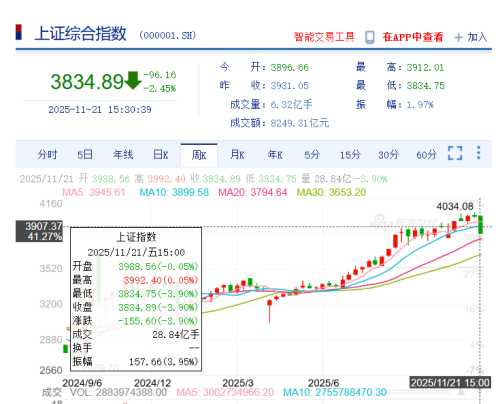
Task: Open the 智能交易工具 link
Action: 324,37
